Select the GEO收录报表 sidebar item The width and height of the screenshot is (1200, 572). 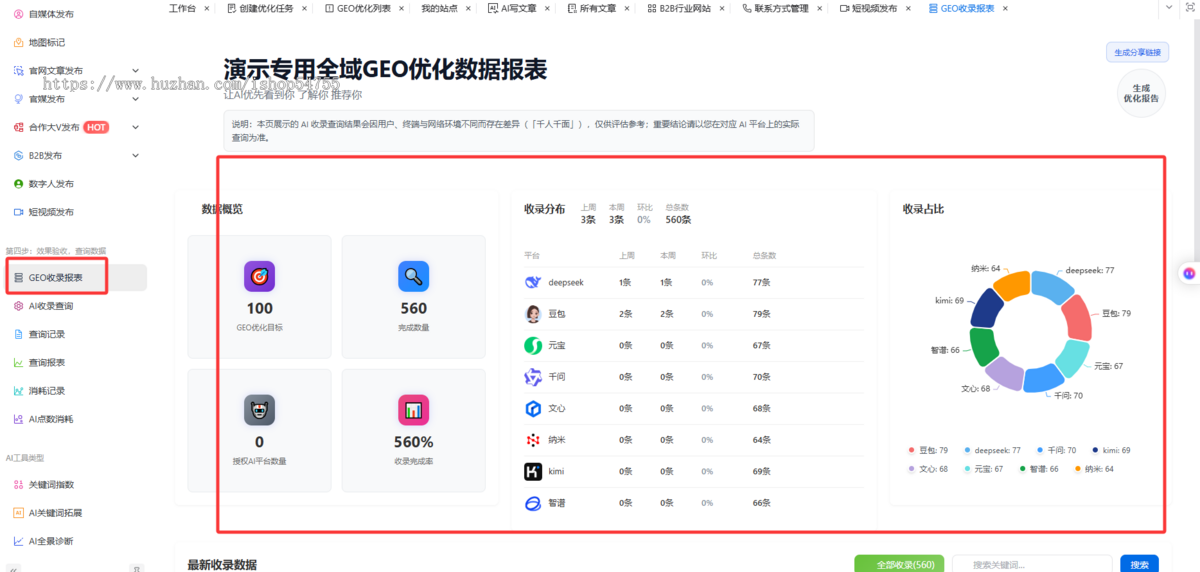[x=75, y=278]
